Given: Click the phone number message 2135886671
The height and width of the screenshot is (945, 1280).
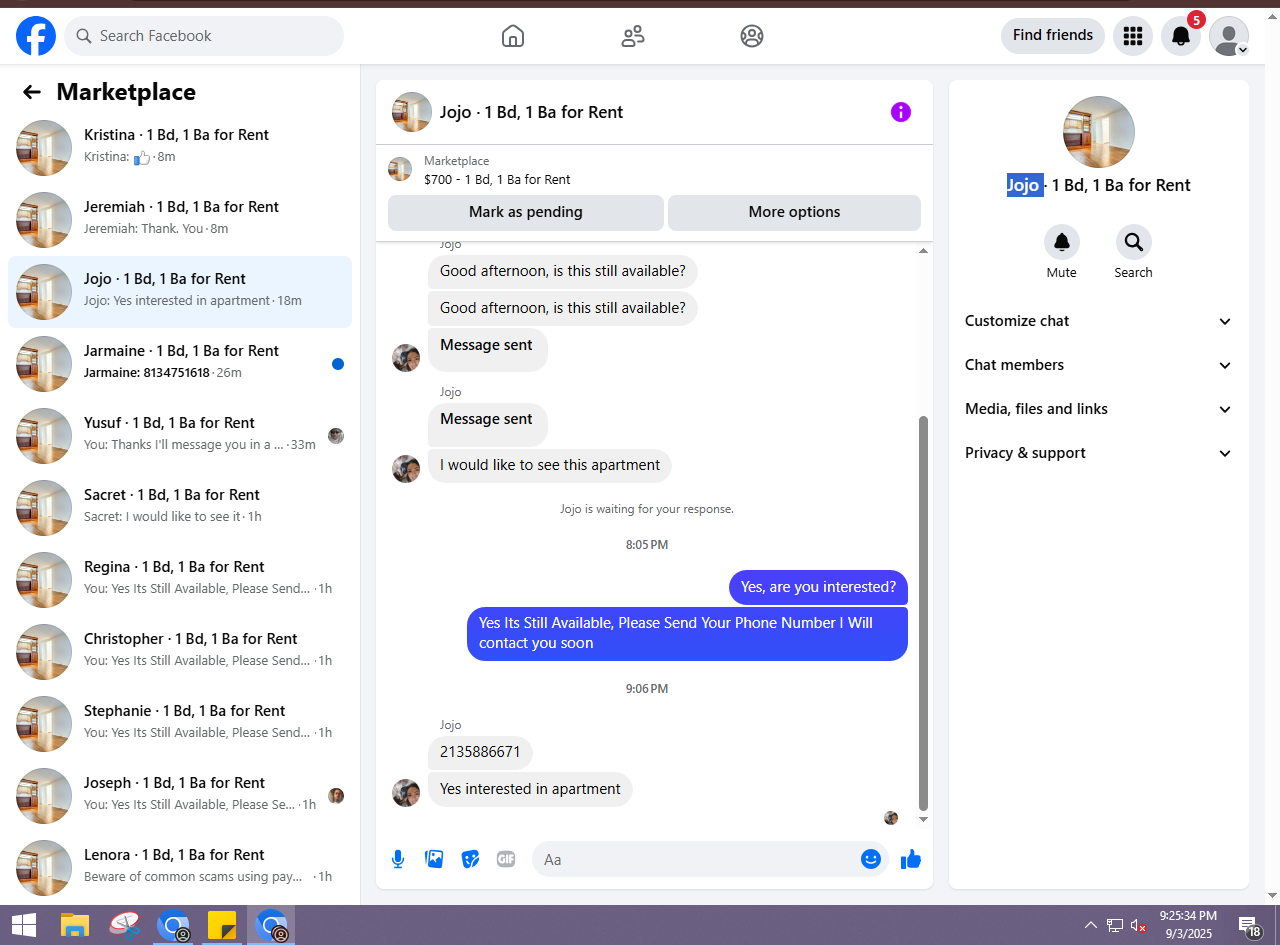Looking at the screenshot, I should pos(480,752).
